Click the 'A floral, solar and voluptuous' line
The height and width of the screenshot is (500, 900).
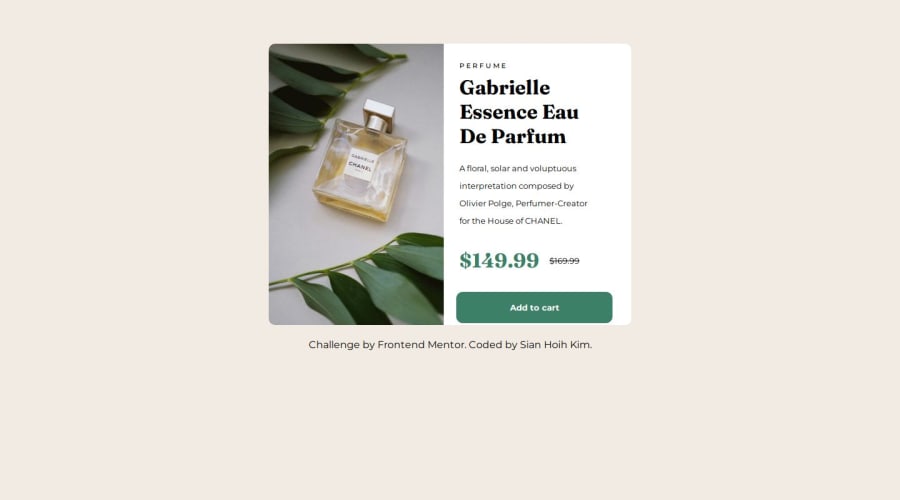coord(518,169)
